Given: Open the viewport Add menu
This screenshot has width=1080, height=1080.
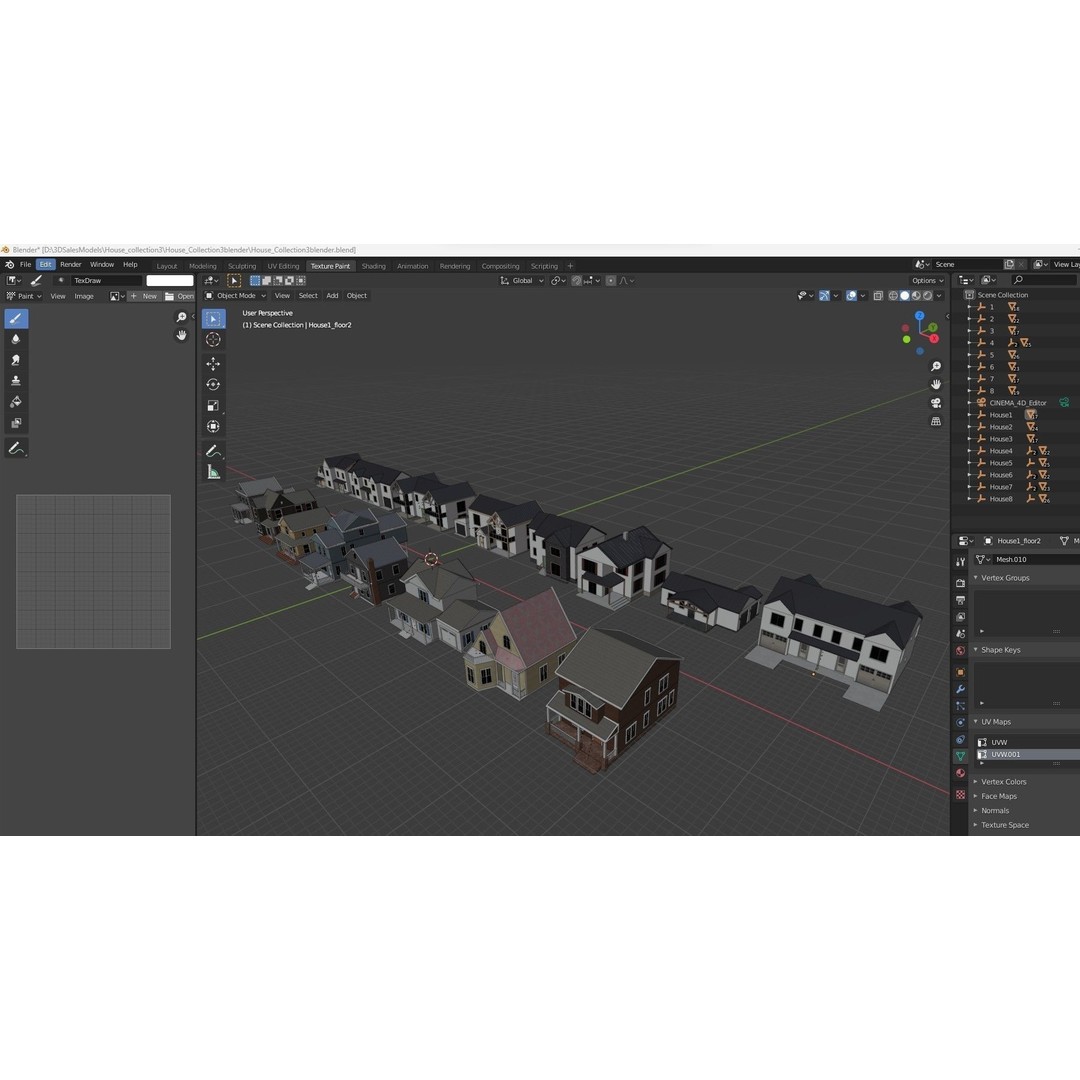Looking at the screenshot, I should [x=332, y=295].
